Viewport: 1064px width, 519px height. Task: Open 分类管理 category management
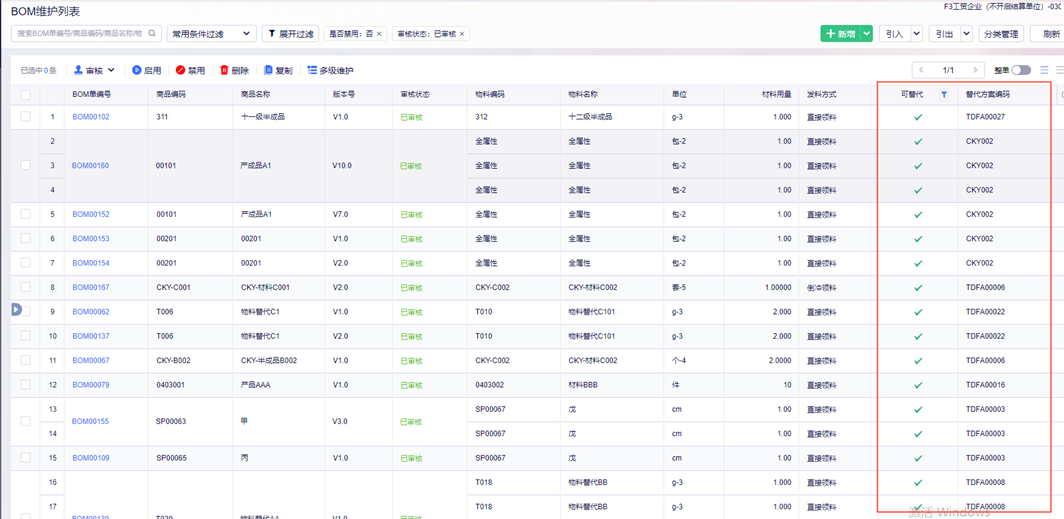click(1001, 34)
